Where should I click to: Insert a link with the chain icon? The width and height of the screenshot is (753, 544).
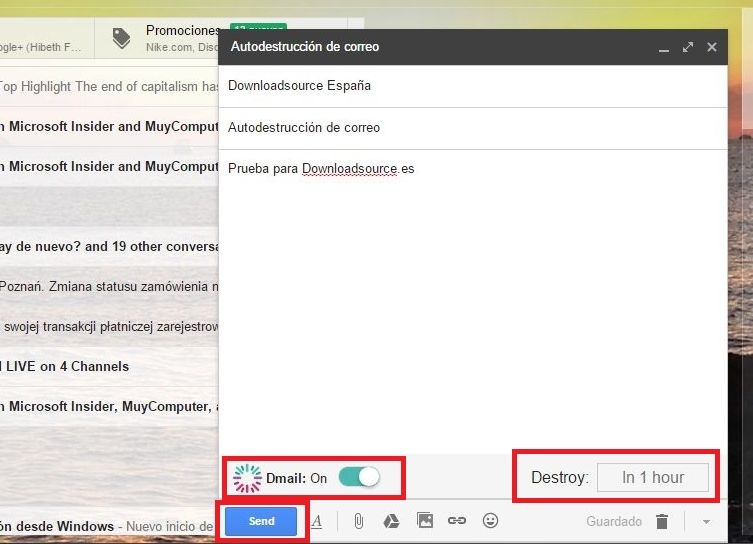(457, 520)
